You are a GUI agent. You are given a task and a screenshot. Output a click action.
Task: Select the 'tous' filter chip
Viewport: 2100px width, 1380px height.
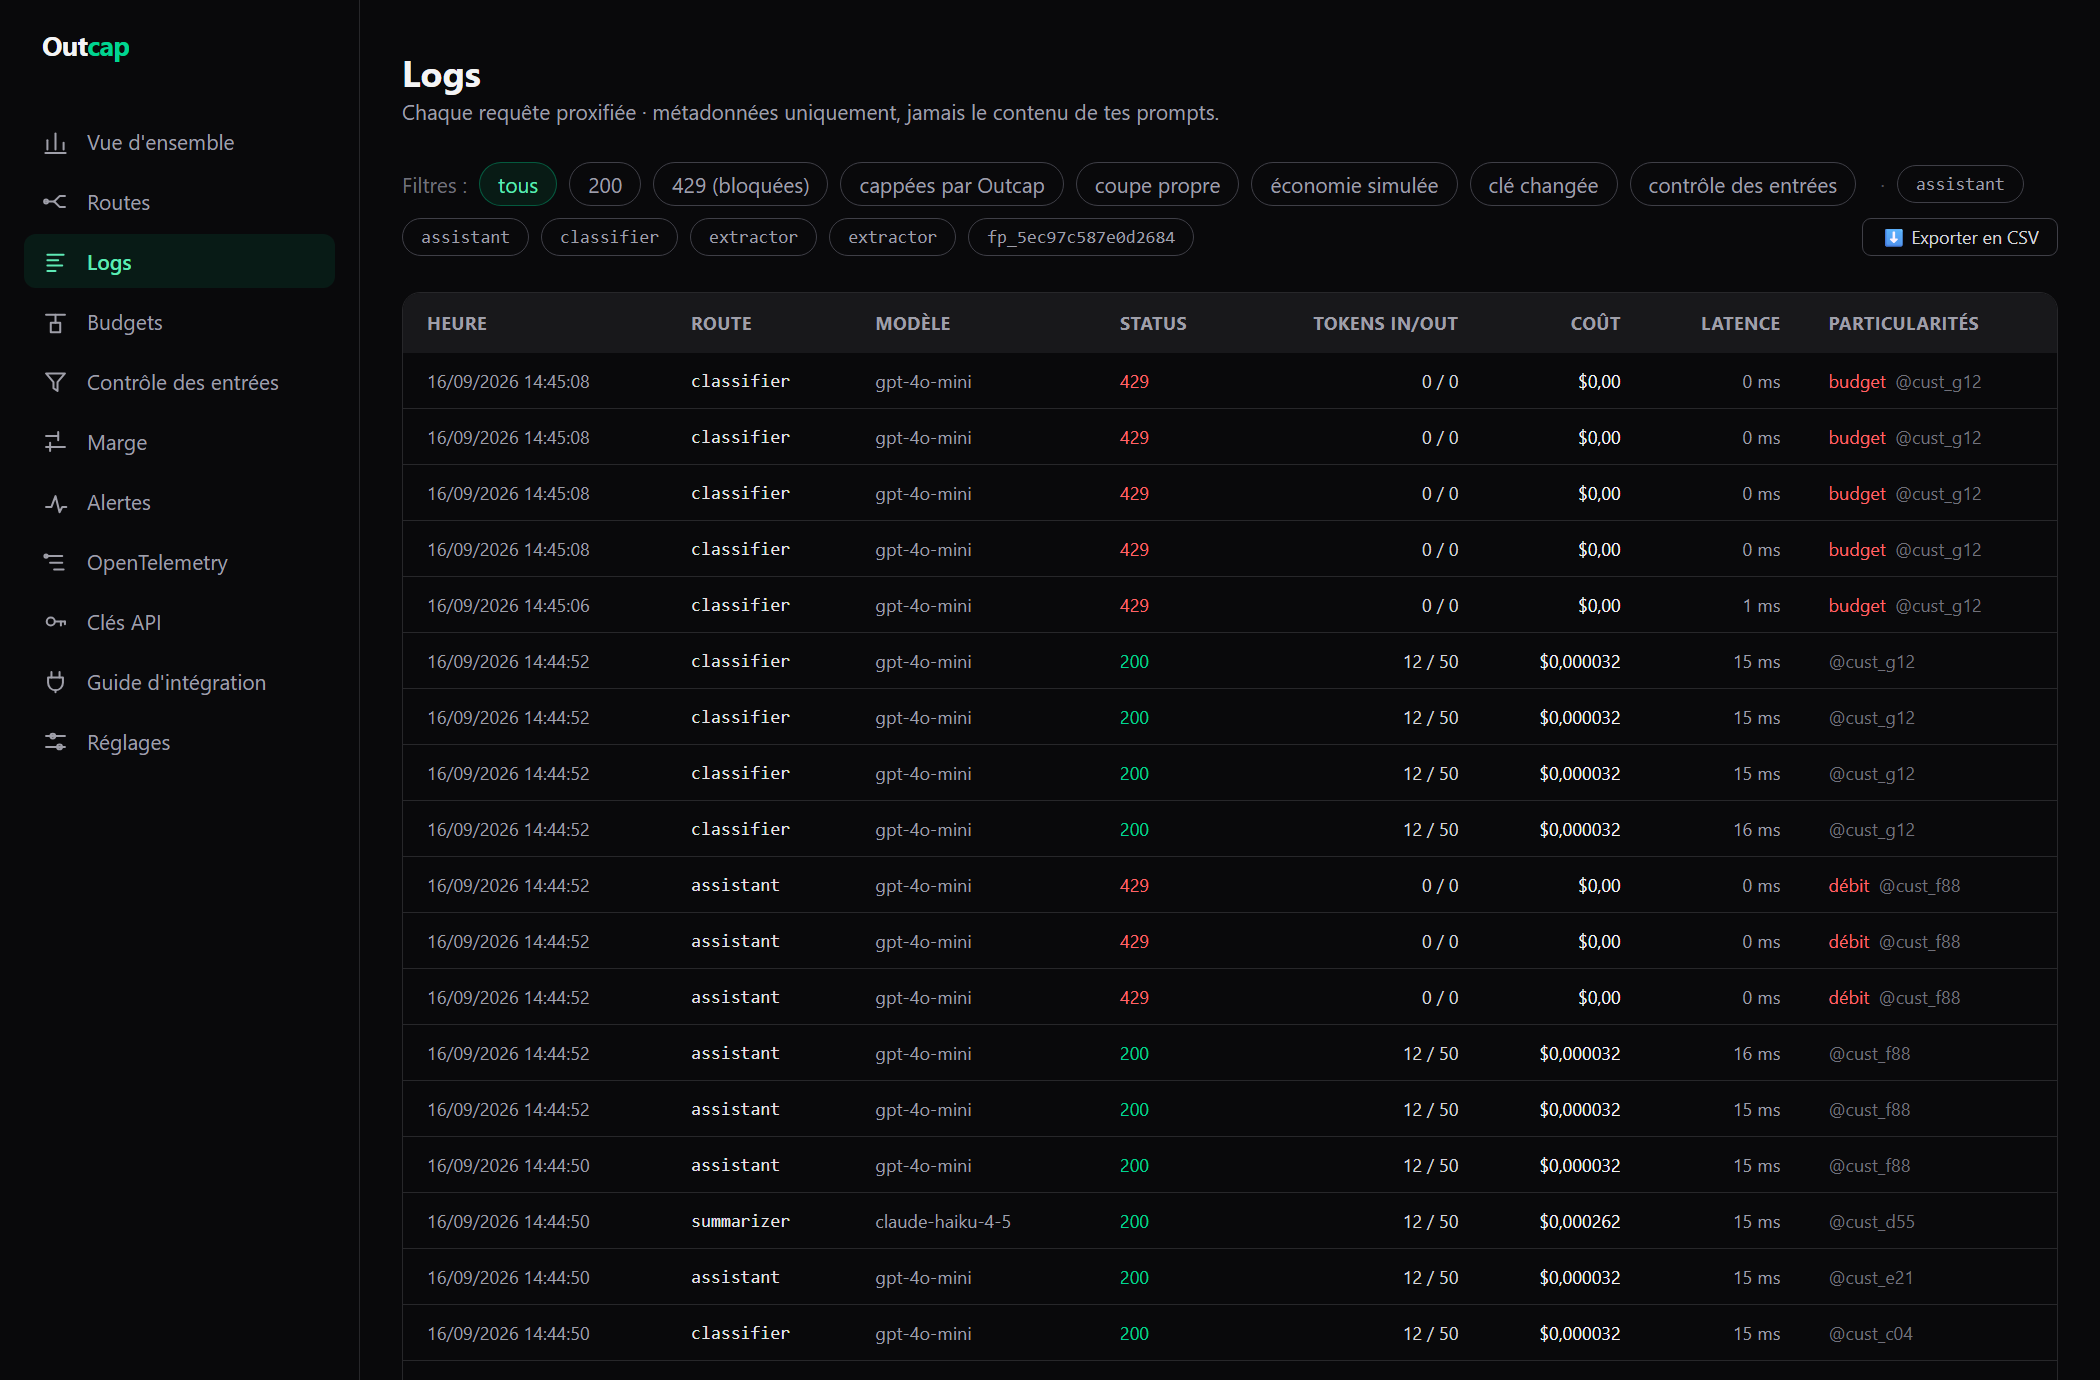[x=518, y=185]
